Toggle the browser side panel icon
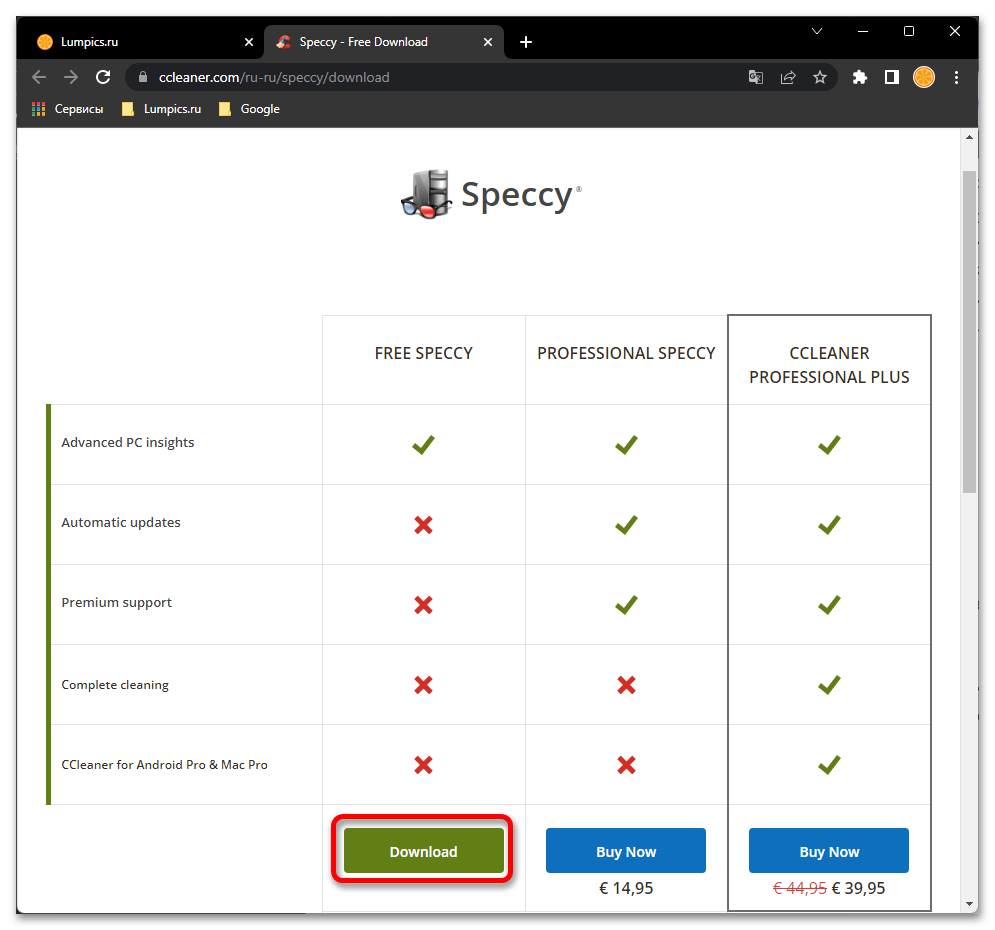The image size is (995, 930). click(x=892, y=77)
